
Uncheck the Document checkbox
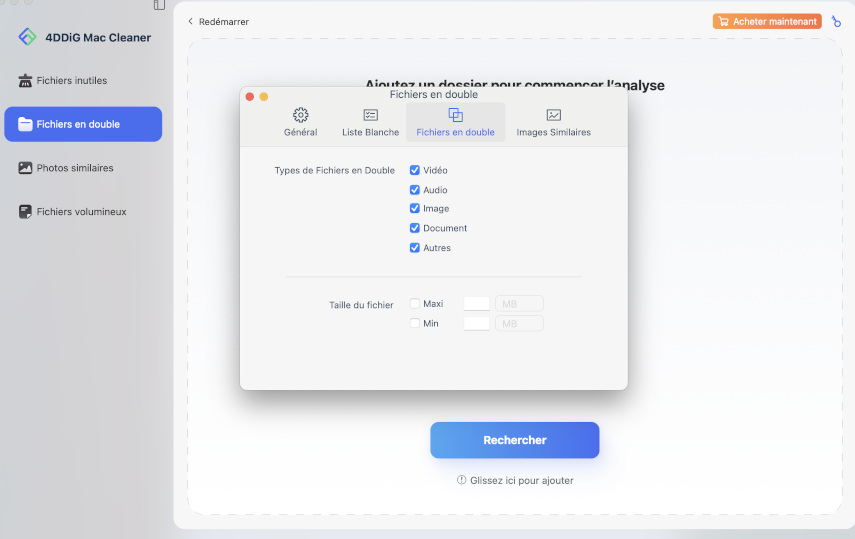click(414, 228)
